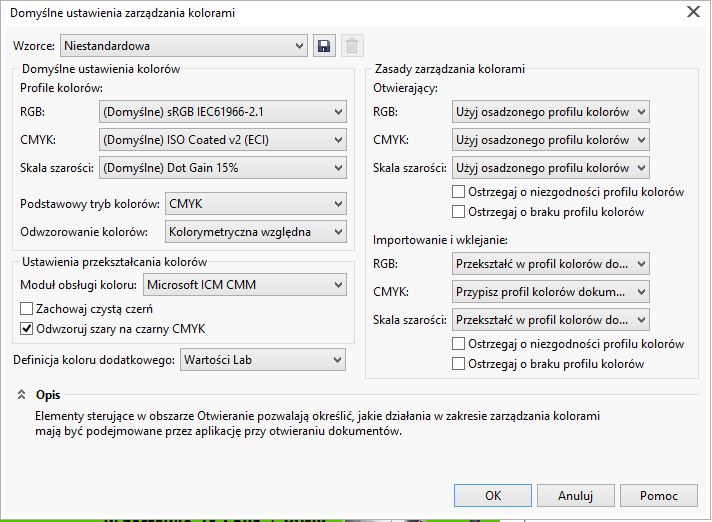The image size is (712, 522).
Task: Close the color management dialog
Action: tap(693, 12)
